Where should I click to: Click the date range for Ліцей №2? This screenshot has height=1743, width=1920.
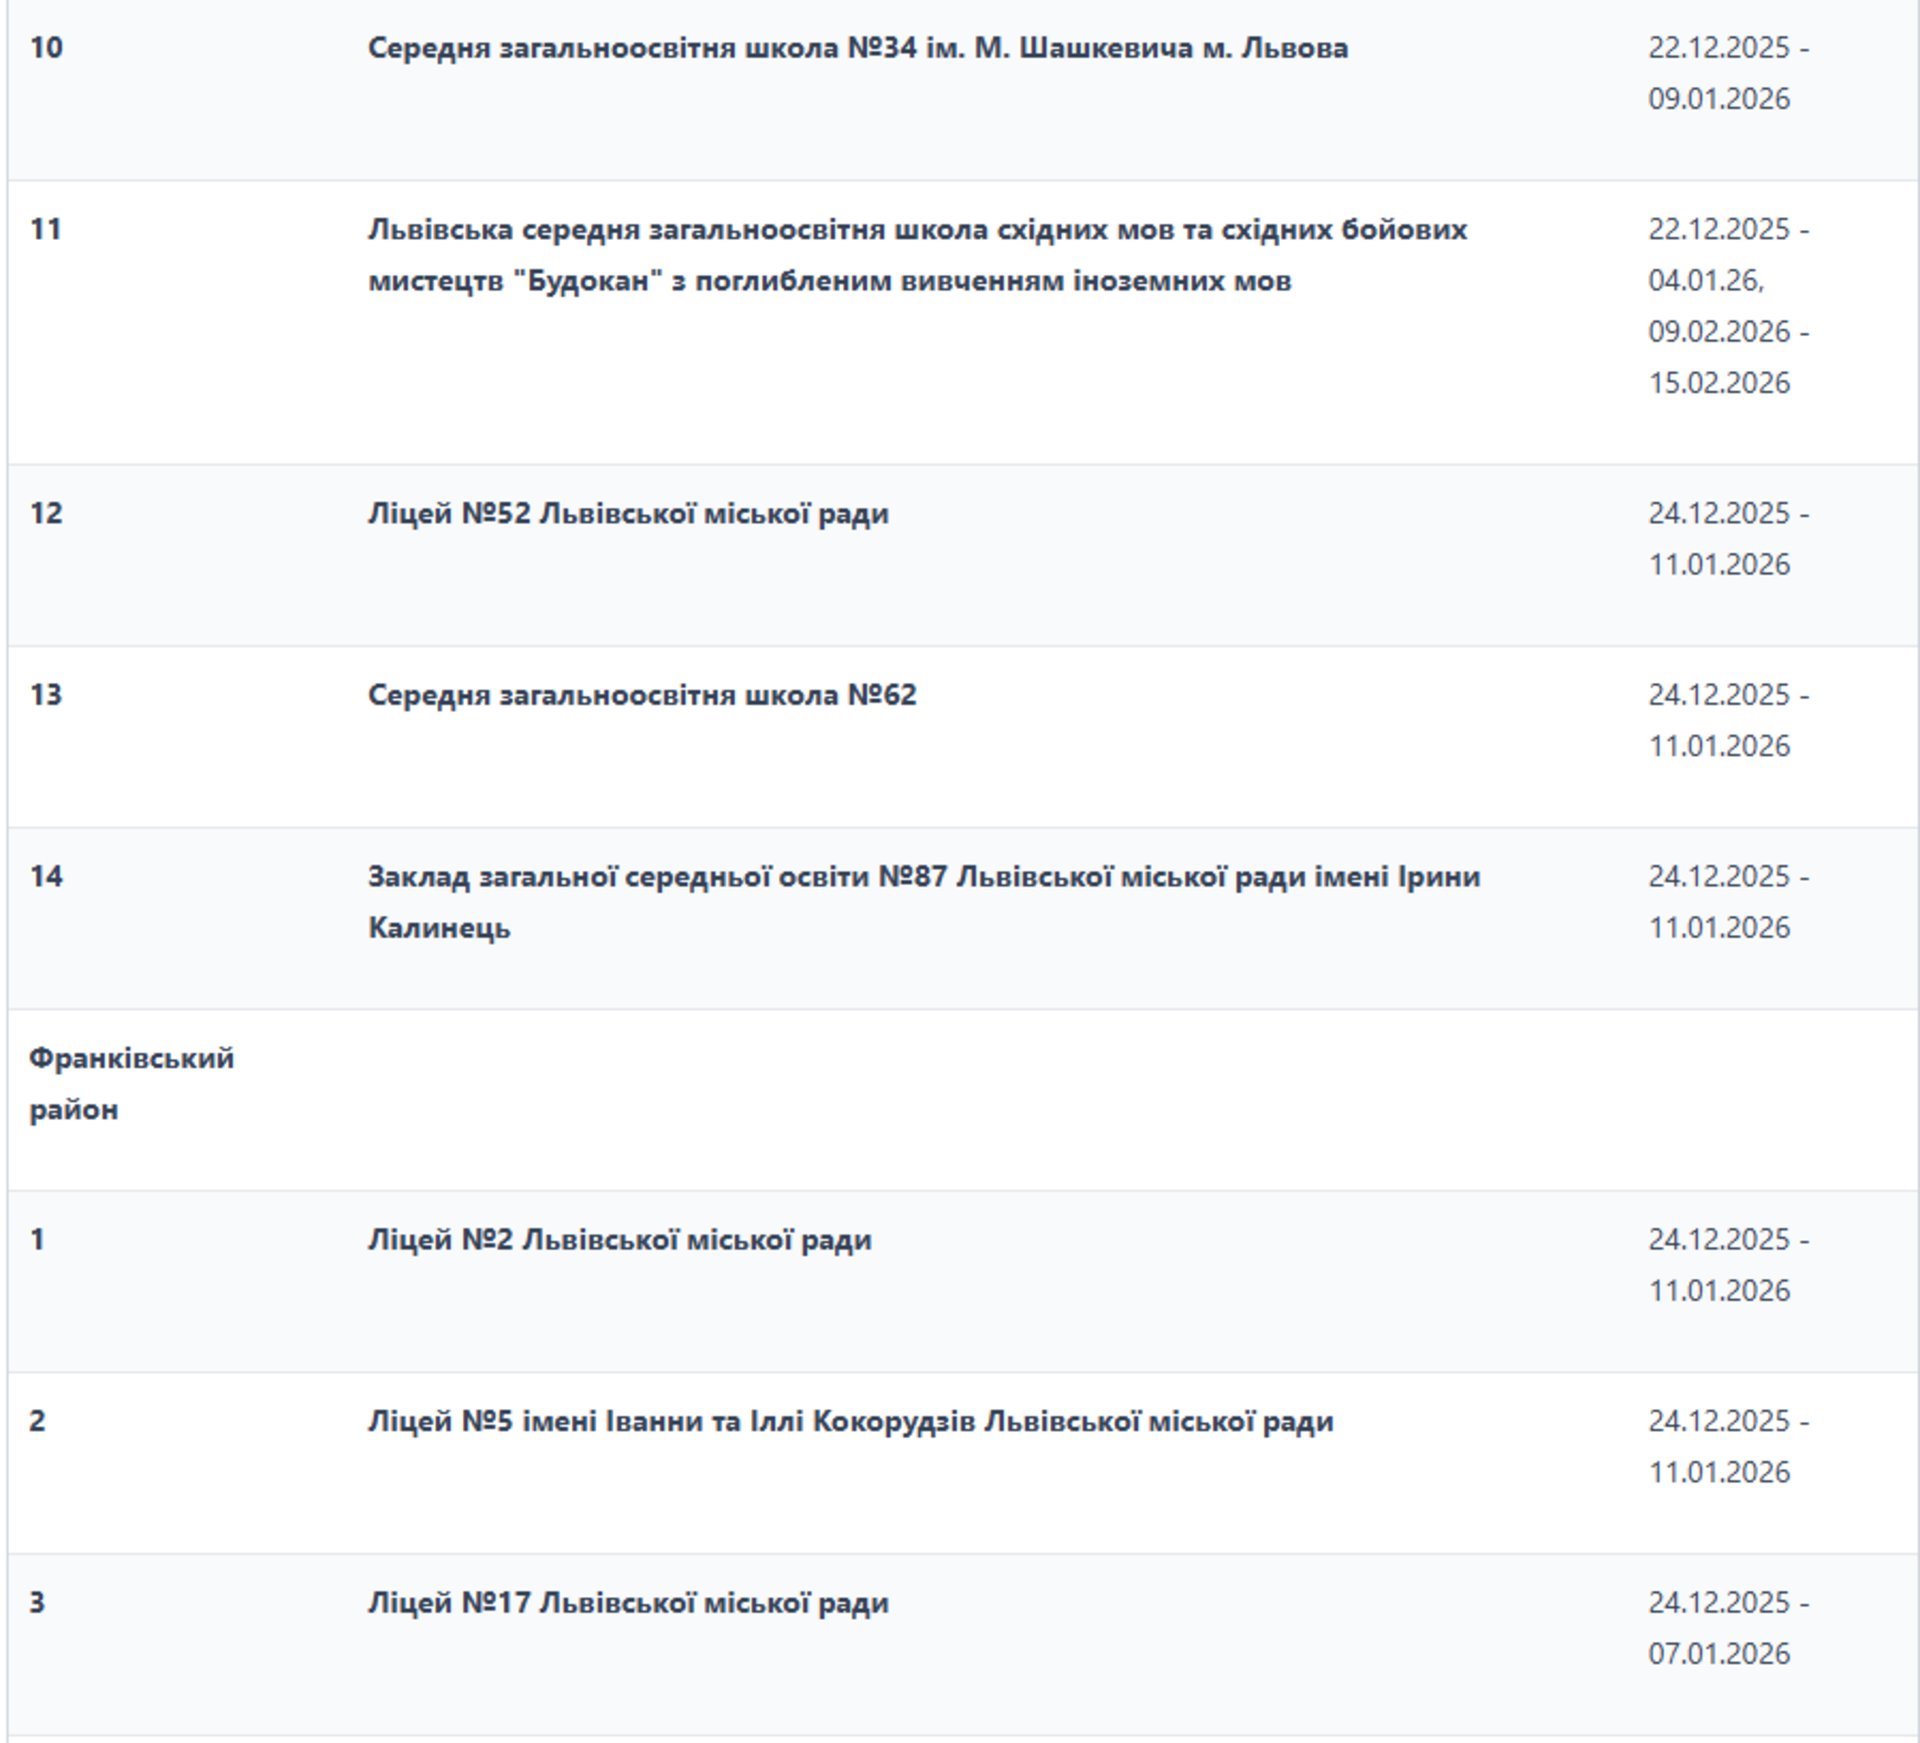coord(1727,1265)
